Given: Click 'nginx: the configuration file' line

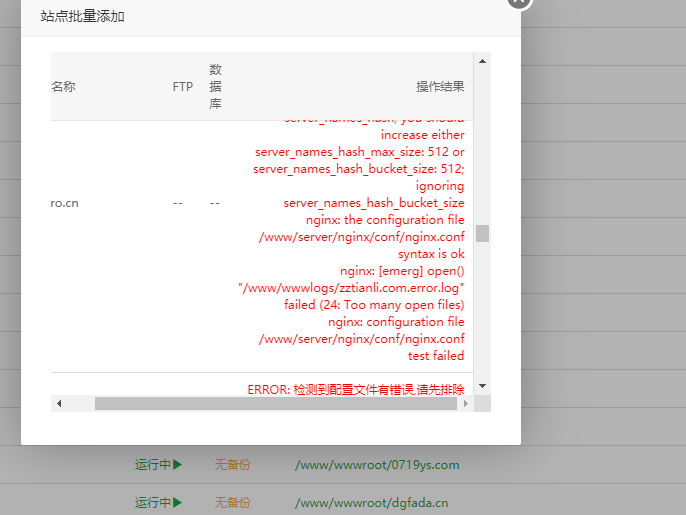Looking at the screenshot, I should point(385,220).
